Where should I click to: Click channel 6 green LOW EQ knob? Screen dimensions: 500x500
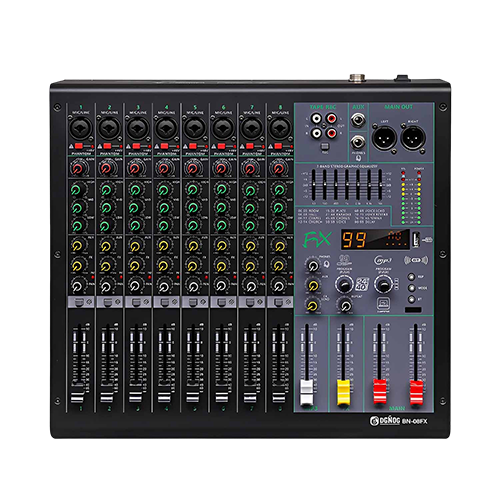[x=221, y=226]
